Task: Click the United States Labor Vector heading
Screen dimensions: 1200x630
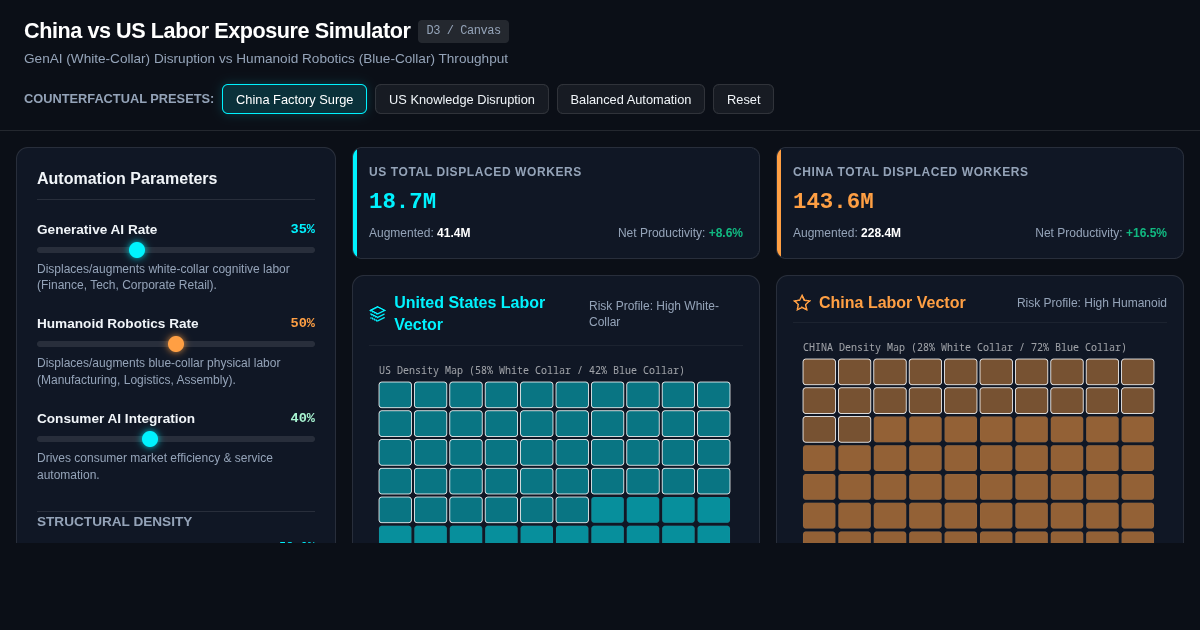Action: tap(470, 314)
